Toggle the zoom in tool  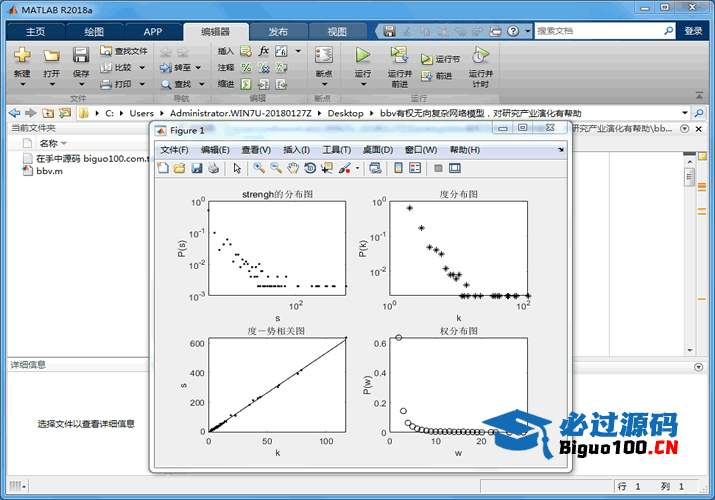259,168
